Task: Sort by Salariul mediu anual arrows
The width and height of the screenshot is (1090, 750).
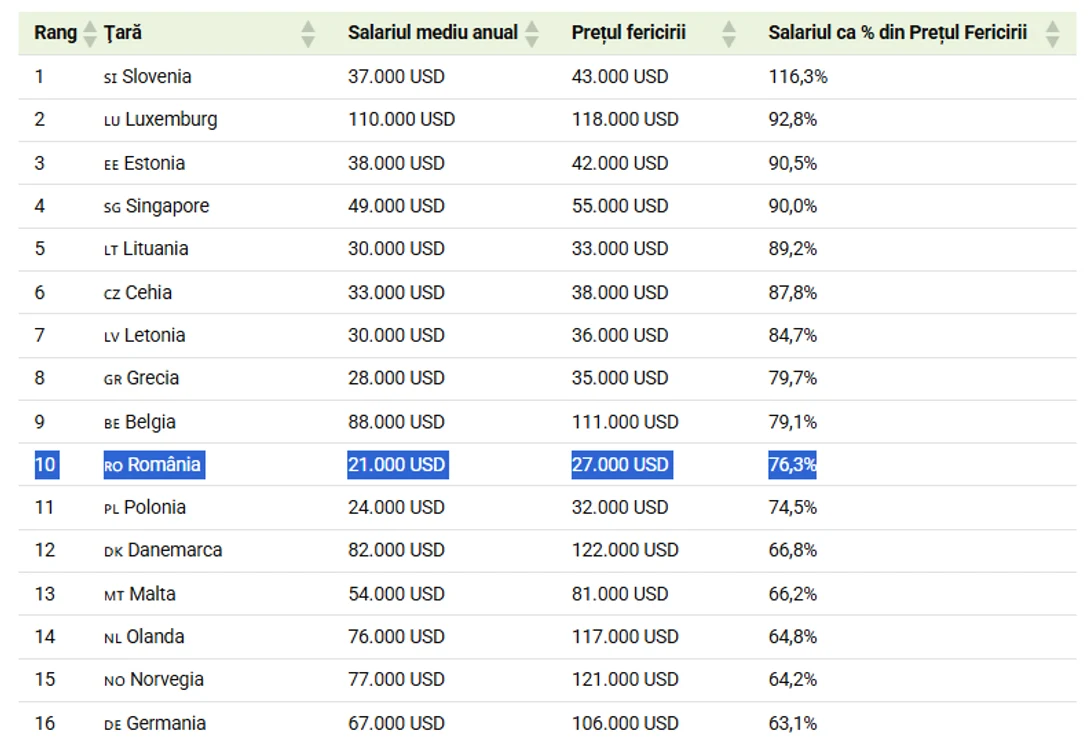Action: (532, 33)
